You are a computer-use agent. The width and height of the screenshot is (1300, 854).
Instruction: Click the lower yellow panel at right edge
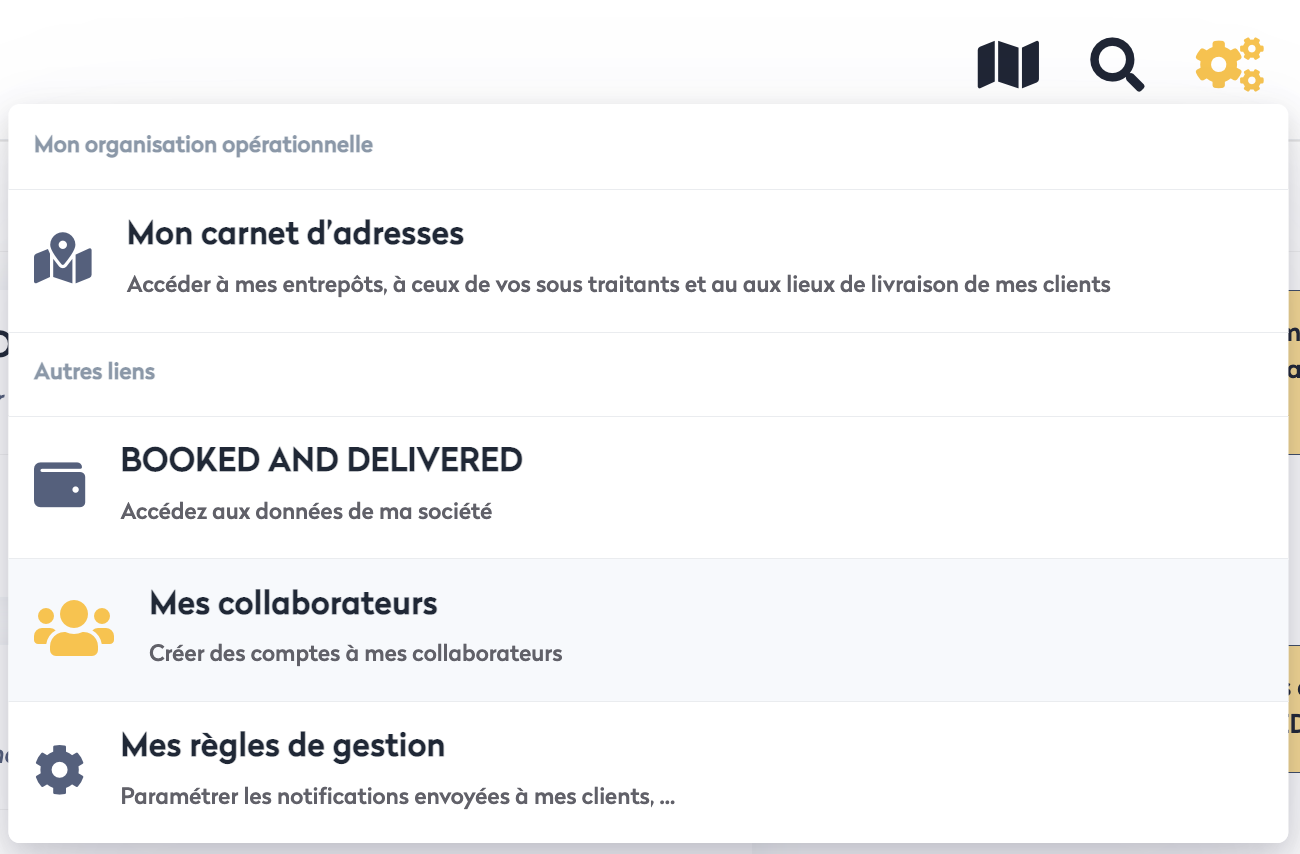1294,708
